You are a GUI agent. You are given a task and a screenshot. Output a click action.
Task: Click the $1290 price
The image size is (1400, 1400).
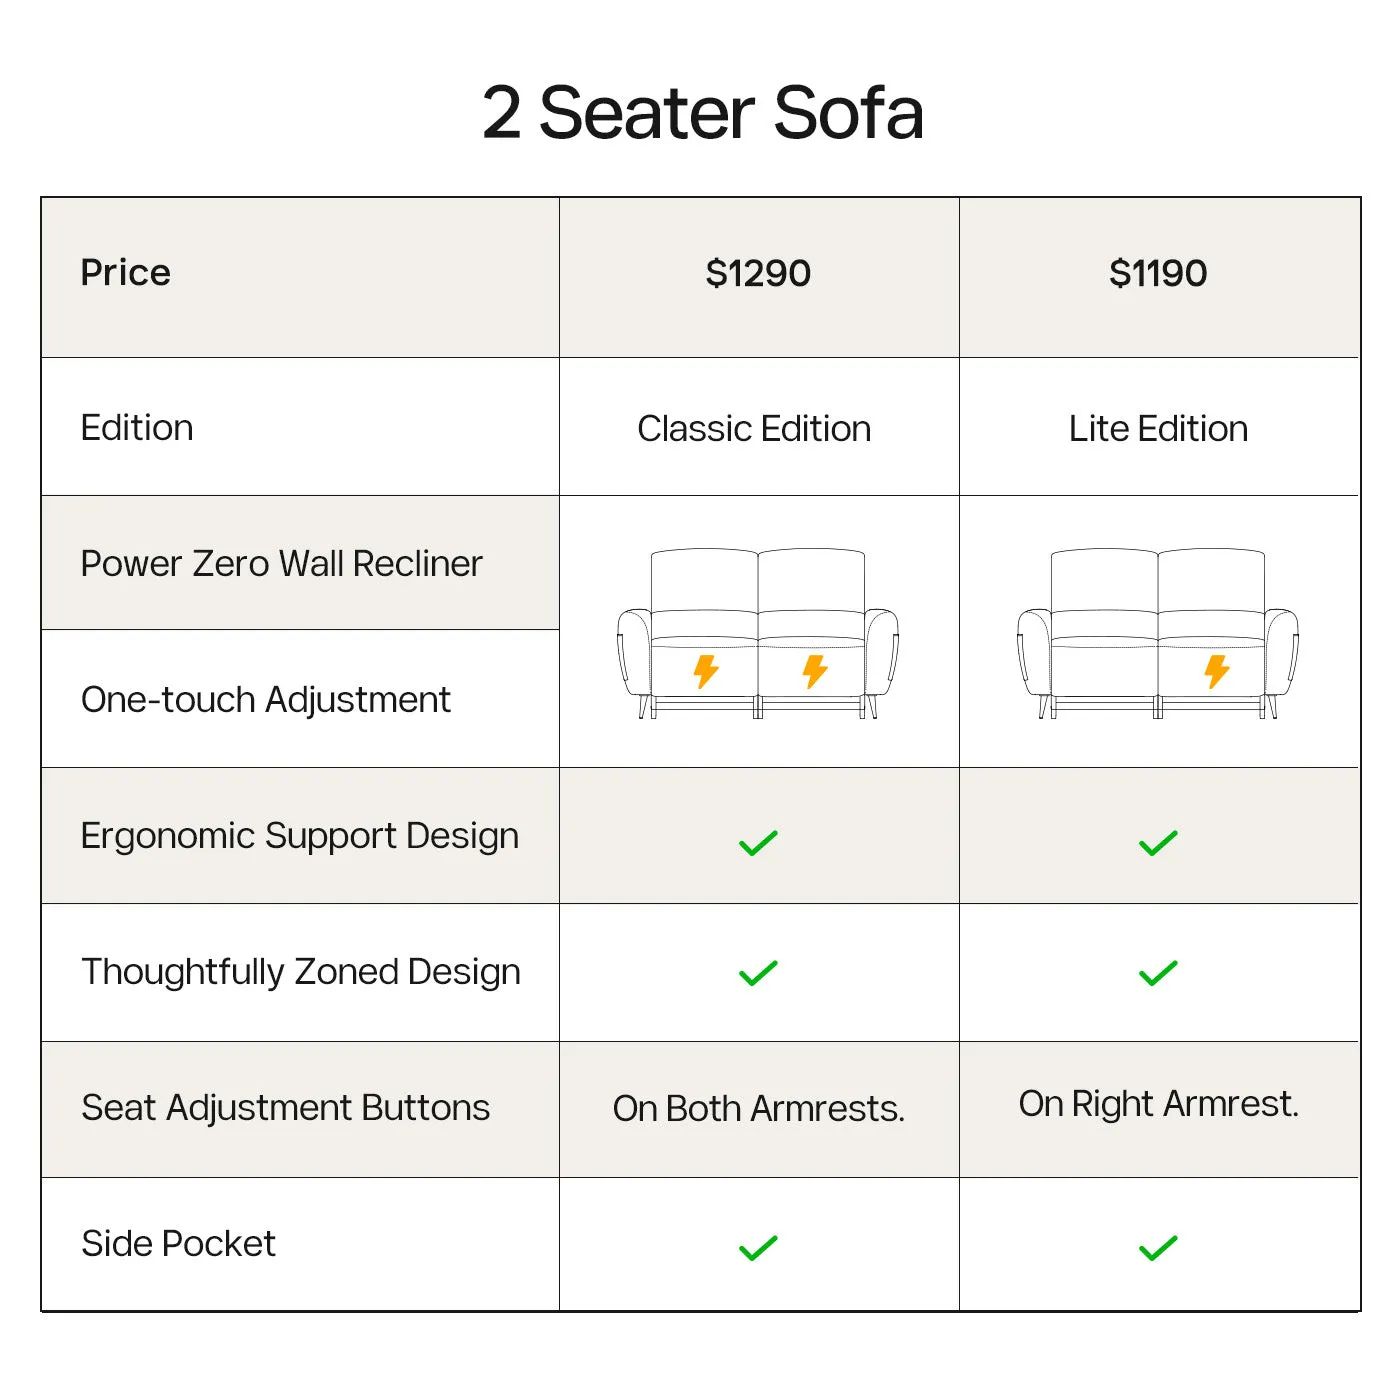pos(758,273)
